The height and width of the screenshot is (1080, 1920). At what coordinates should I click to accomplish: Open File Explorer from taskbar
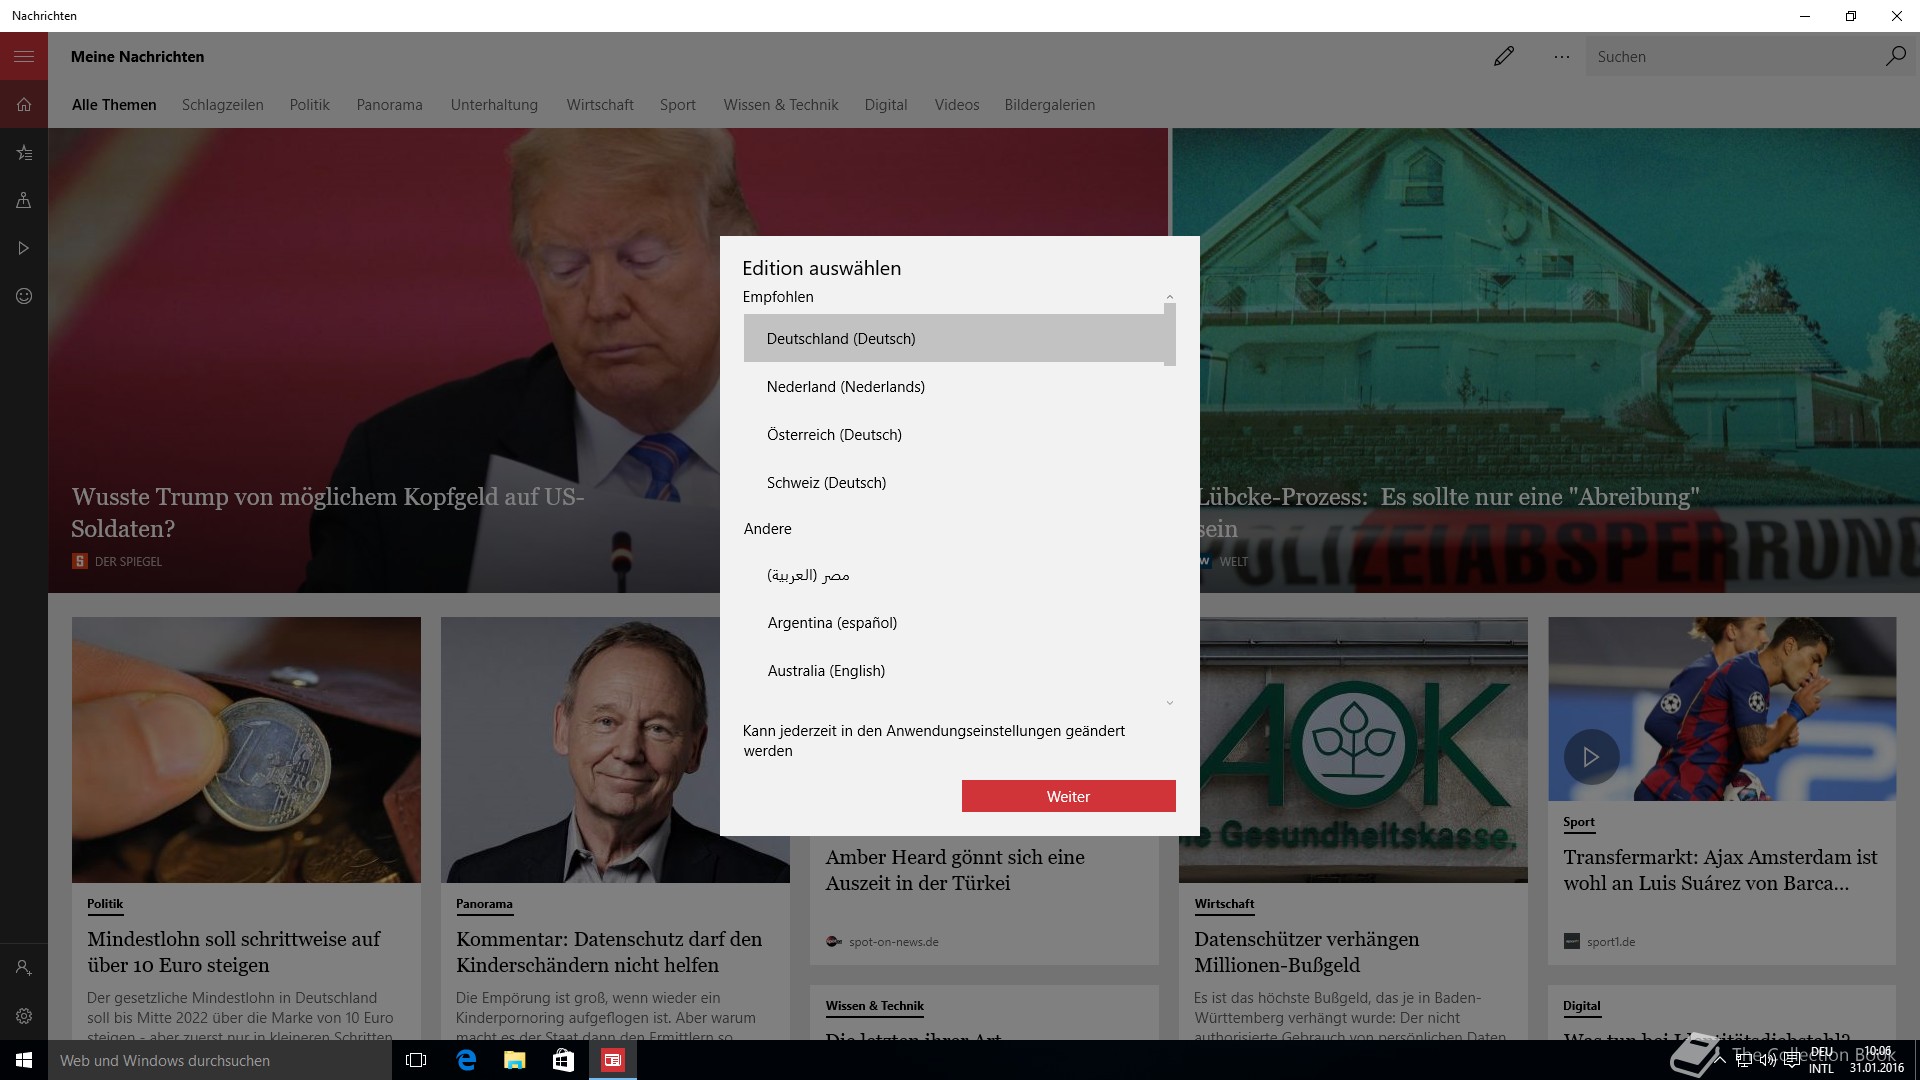514,1060
